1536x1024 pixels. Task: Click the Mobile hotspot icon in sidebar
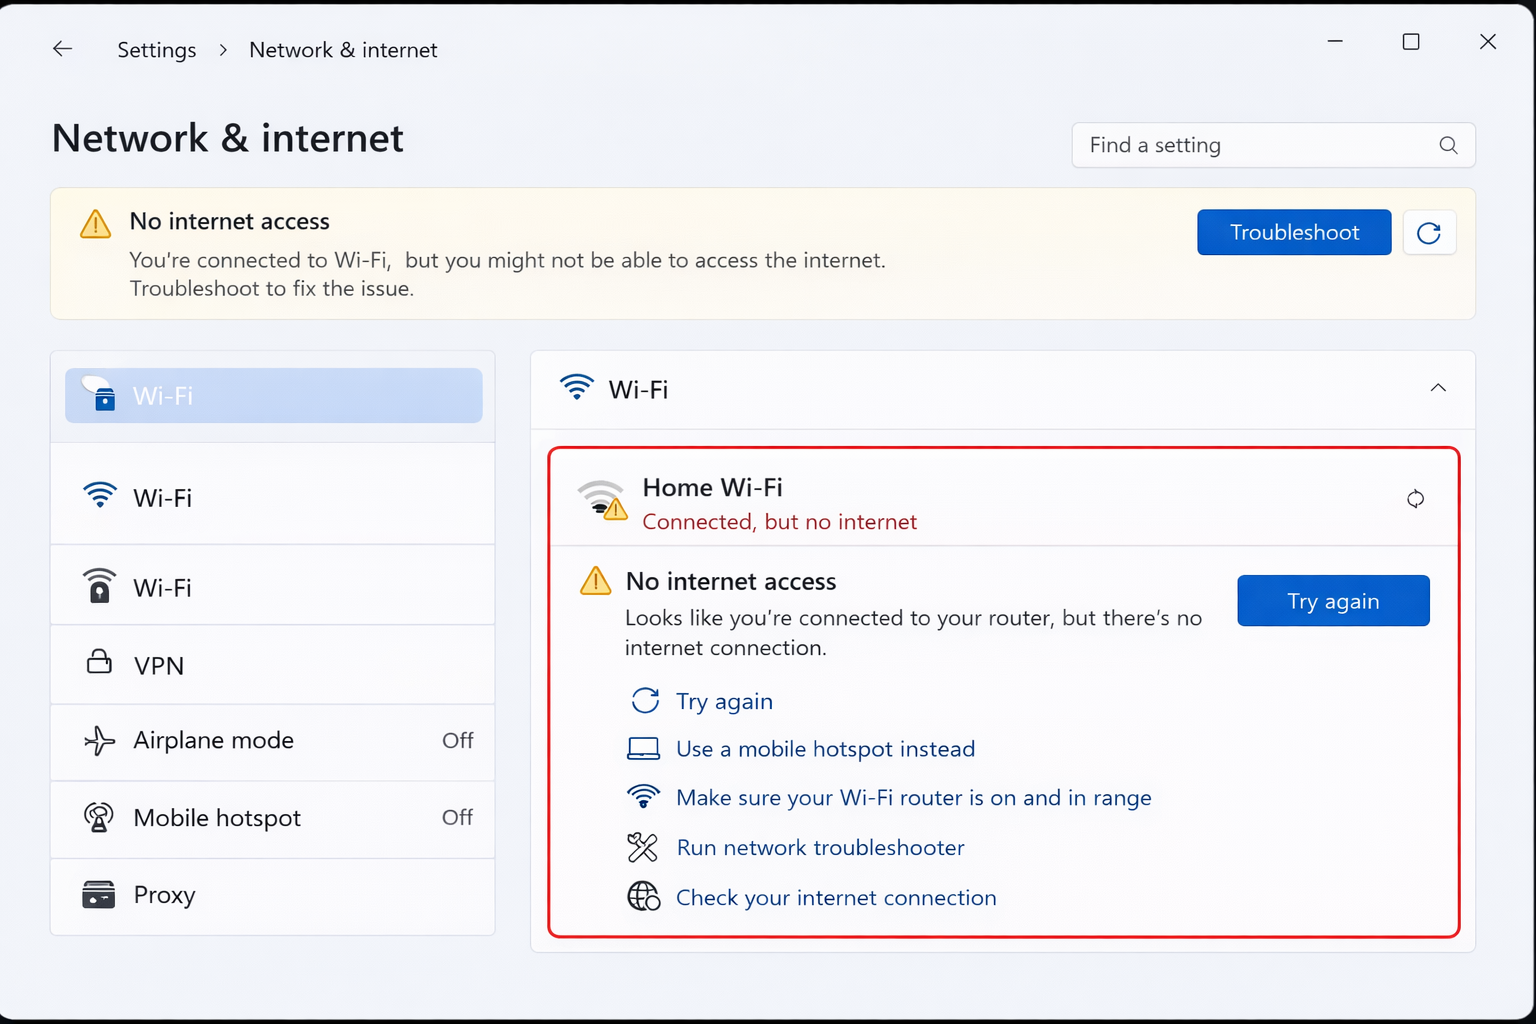click(99, 818)
